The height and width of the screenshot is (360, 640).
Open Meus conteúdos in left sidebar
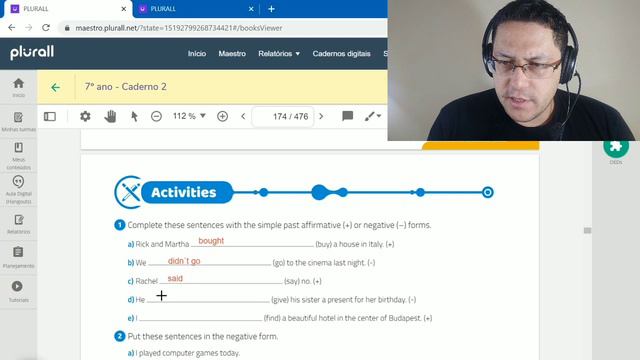click(x=18, y=156)
